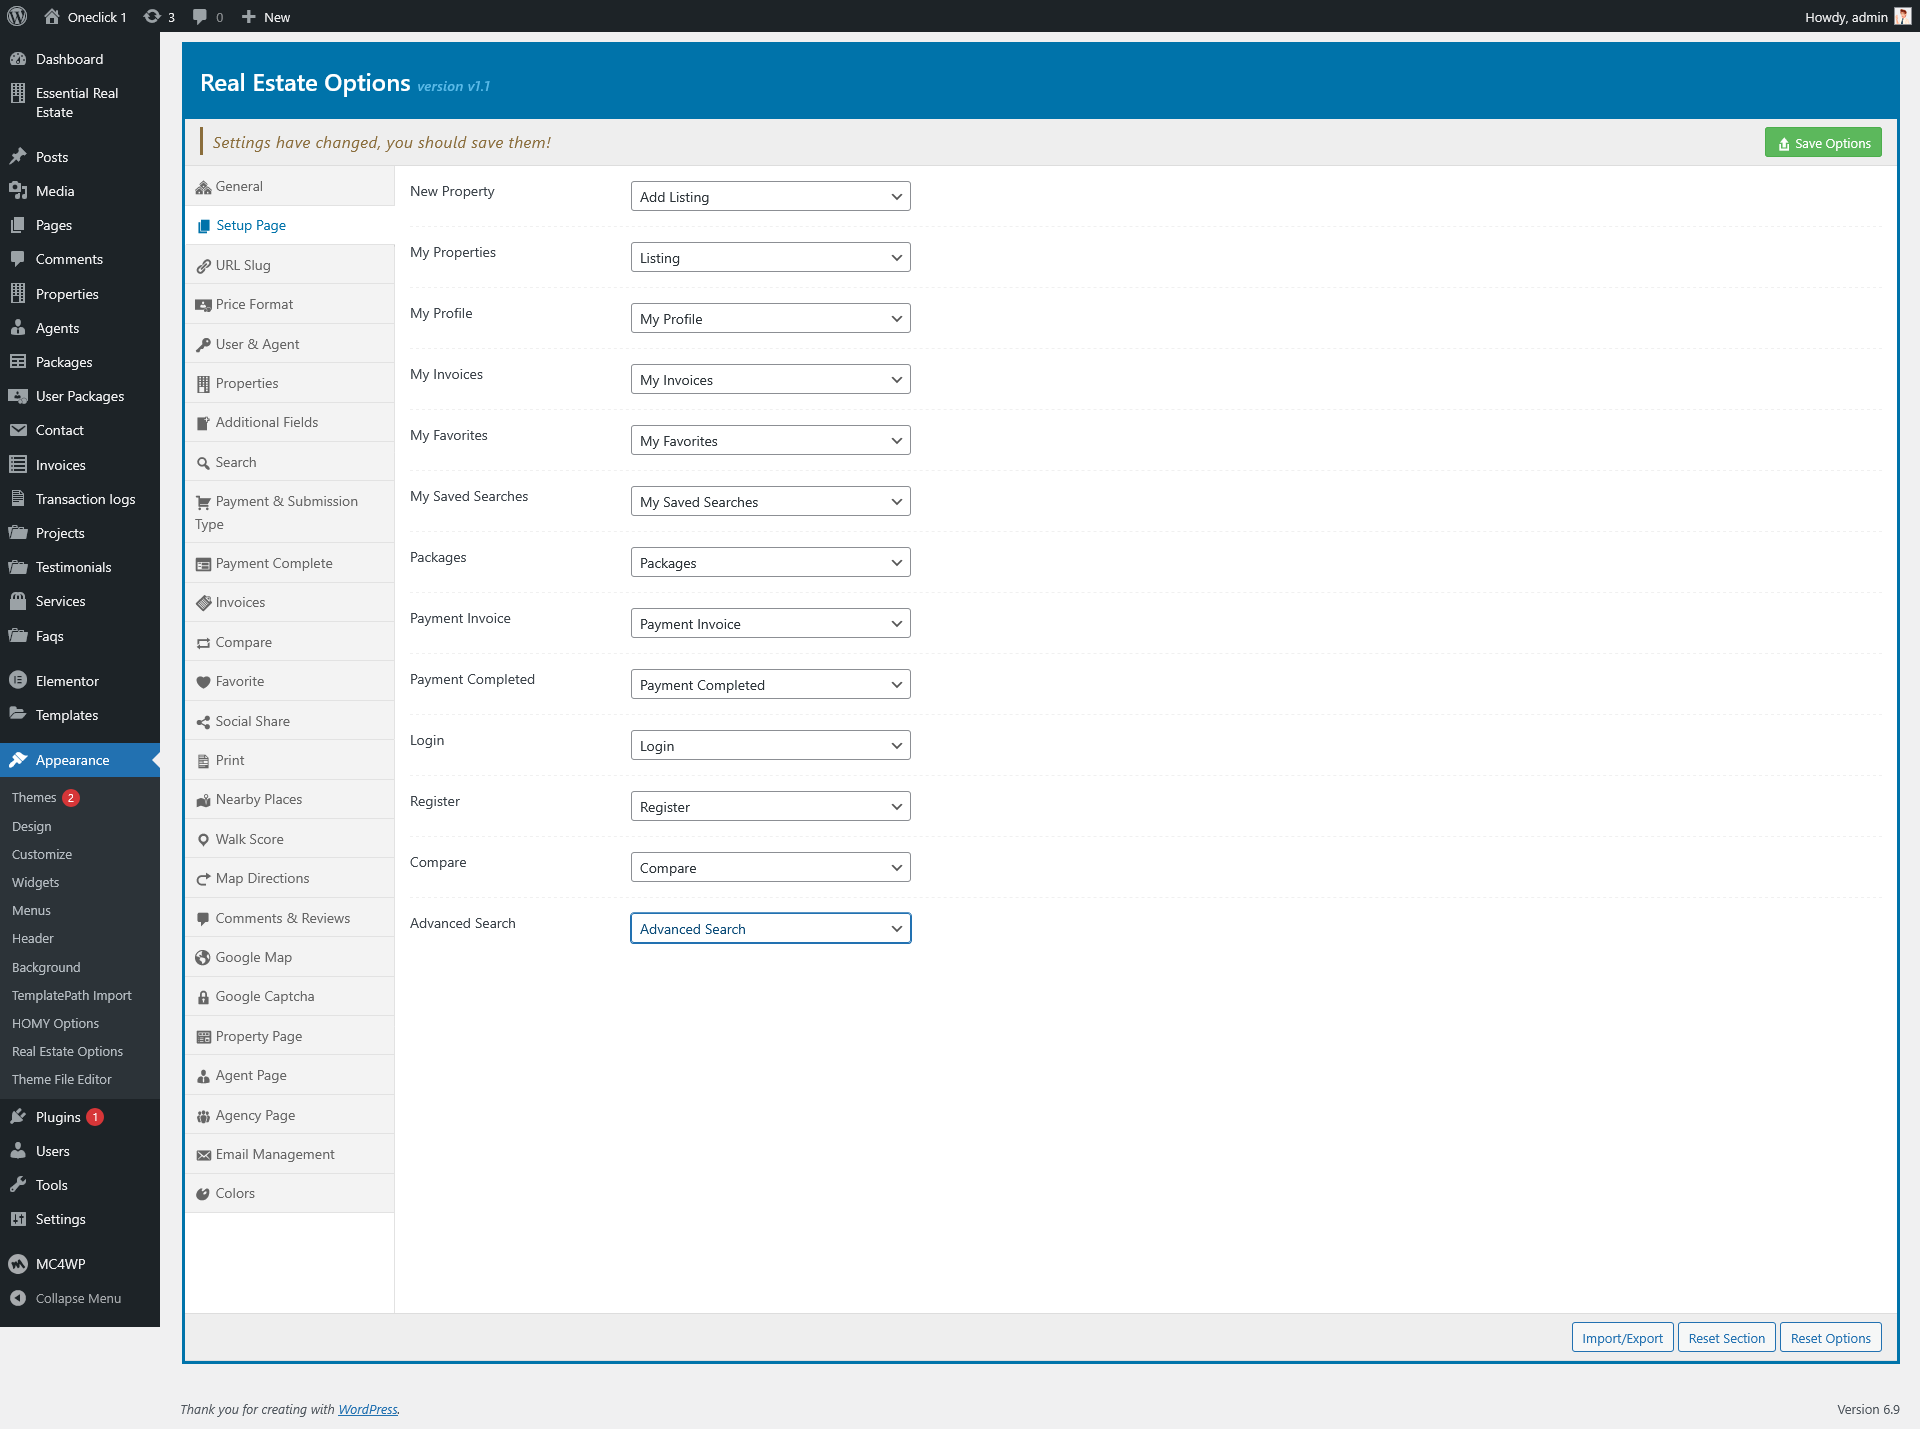Screen dimensions: 1920x1429
Task: Open the New Property page dropdown
Action: [x=770, y=196]
